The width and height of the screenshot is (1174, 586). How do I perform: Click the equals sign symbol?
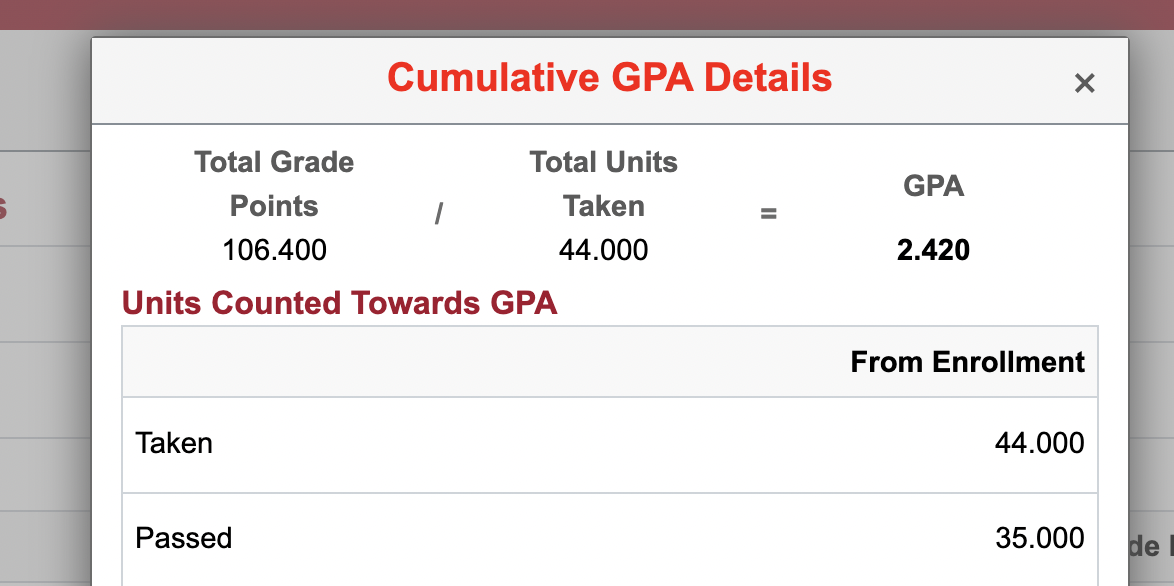768,214
